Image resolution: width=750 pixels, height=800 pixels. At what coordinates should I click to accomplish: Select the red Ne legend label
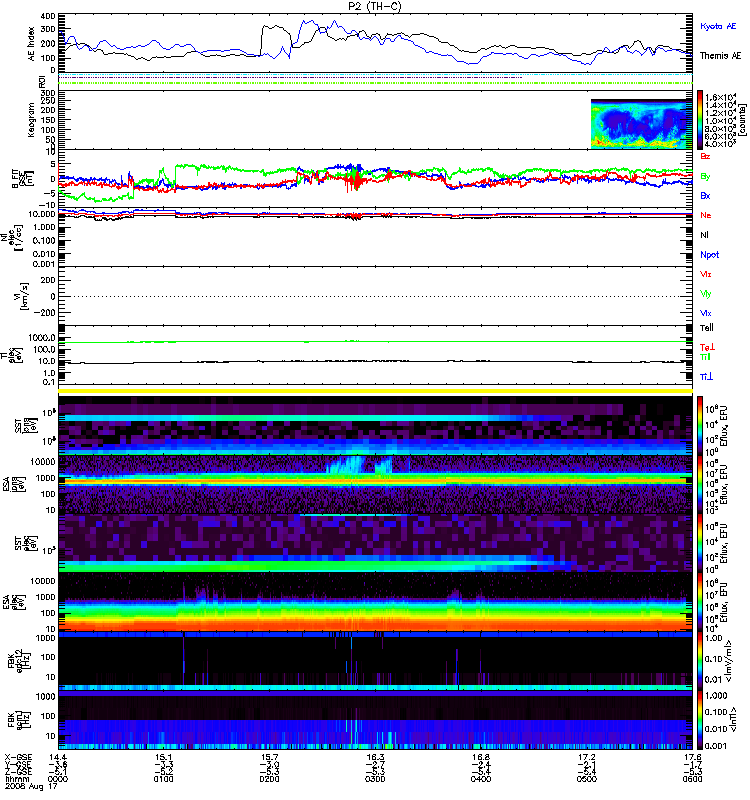pyautogui.click(x=706, y=215)
